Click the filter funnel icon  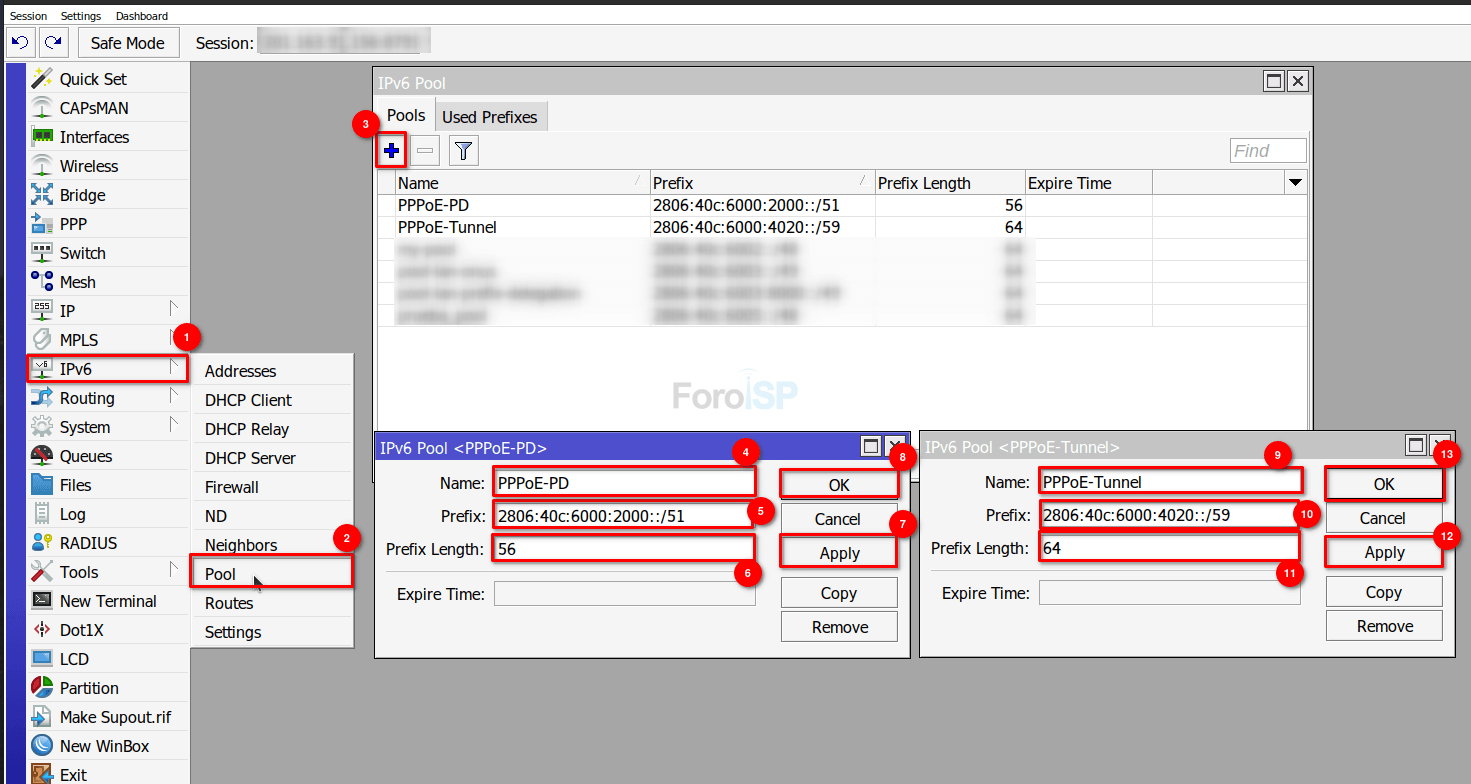click(463, 151)
